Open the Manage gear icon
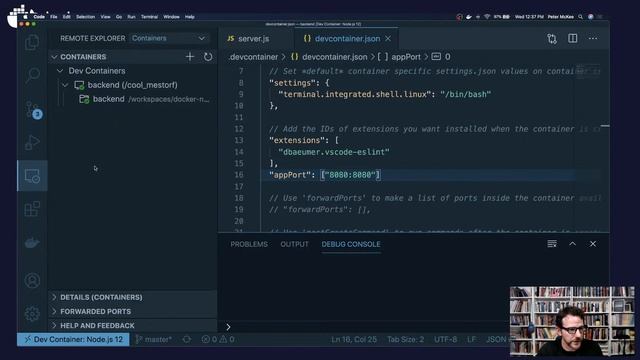Viewport: 640px width, 360px height. click(x=32, y=313)
